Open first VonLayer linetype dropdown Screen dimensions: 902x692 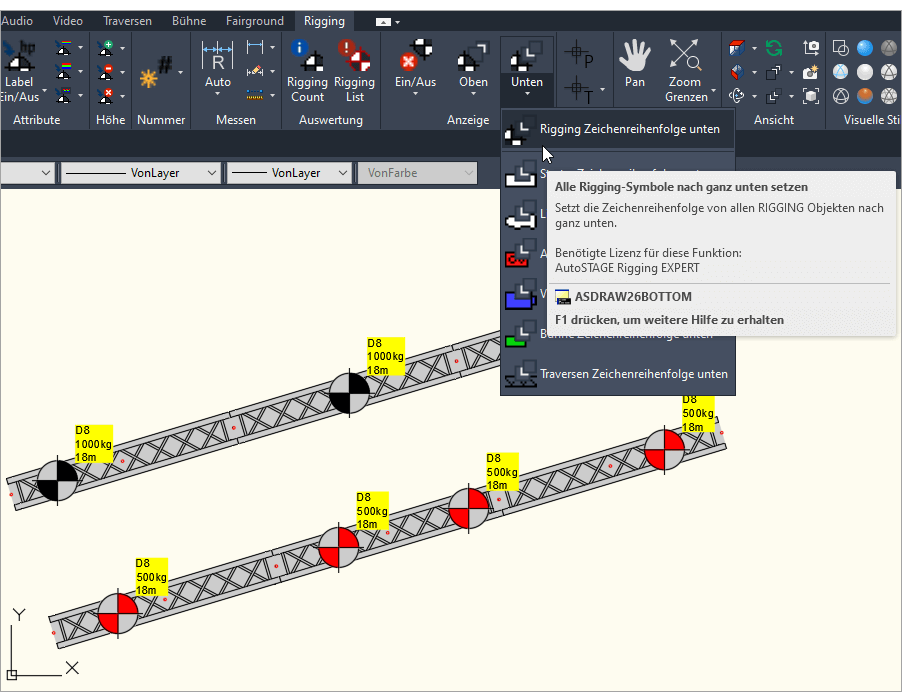[x=141, y=173]
